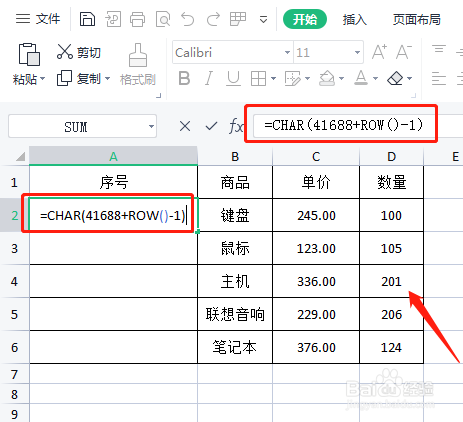463x422 pixels.
Task: Click the price cell 245.00
Action: [316, 215]
